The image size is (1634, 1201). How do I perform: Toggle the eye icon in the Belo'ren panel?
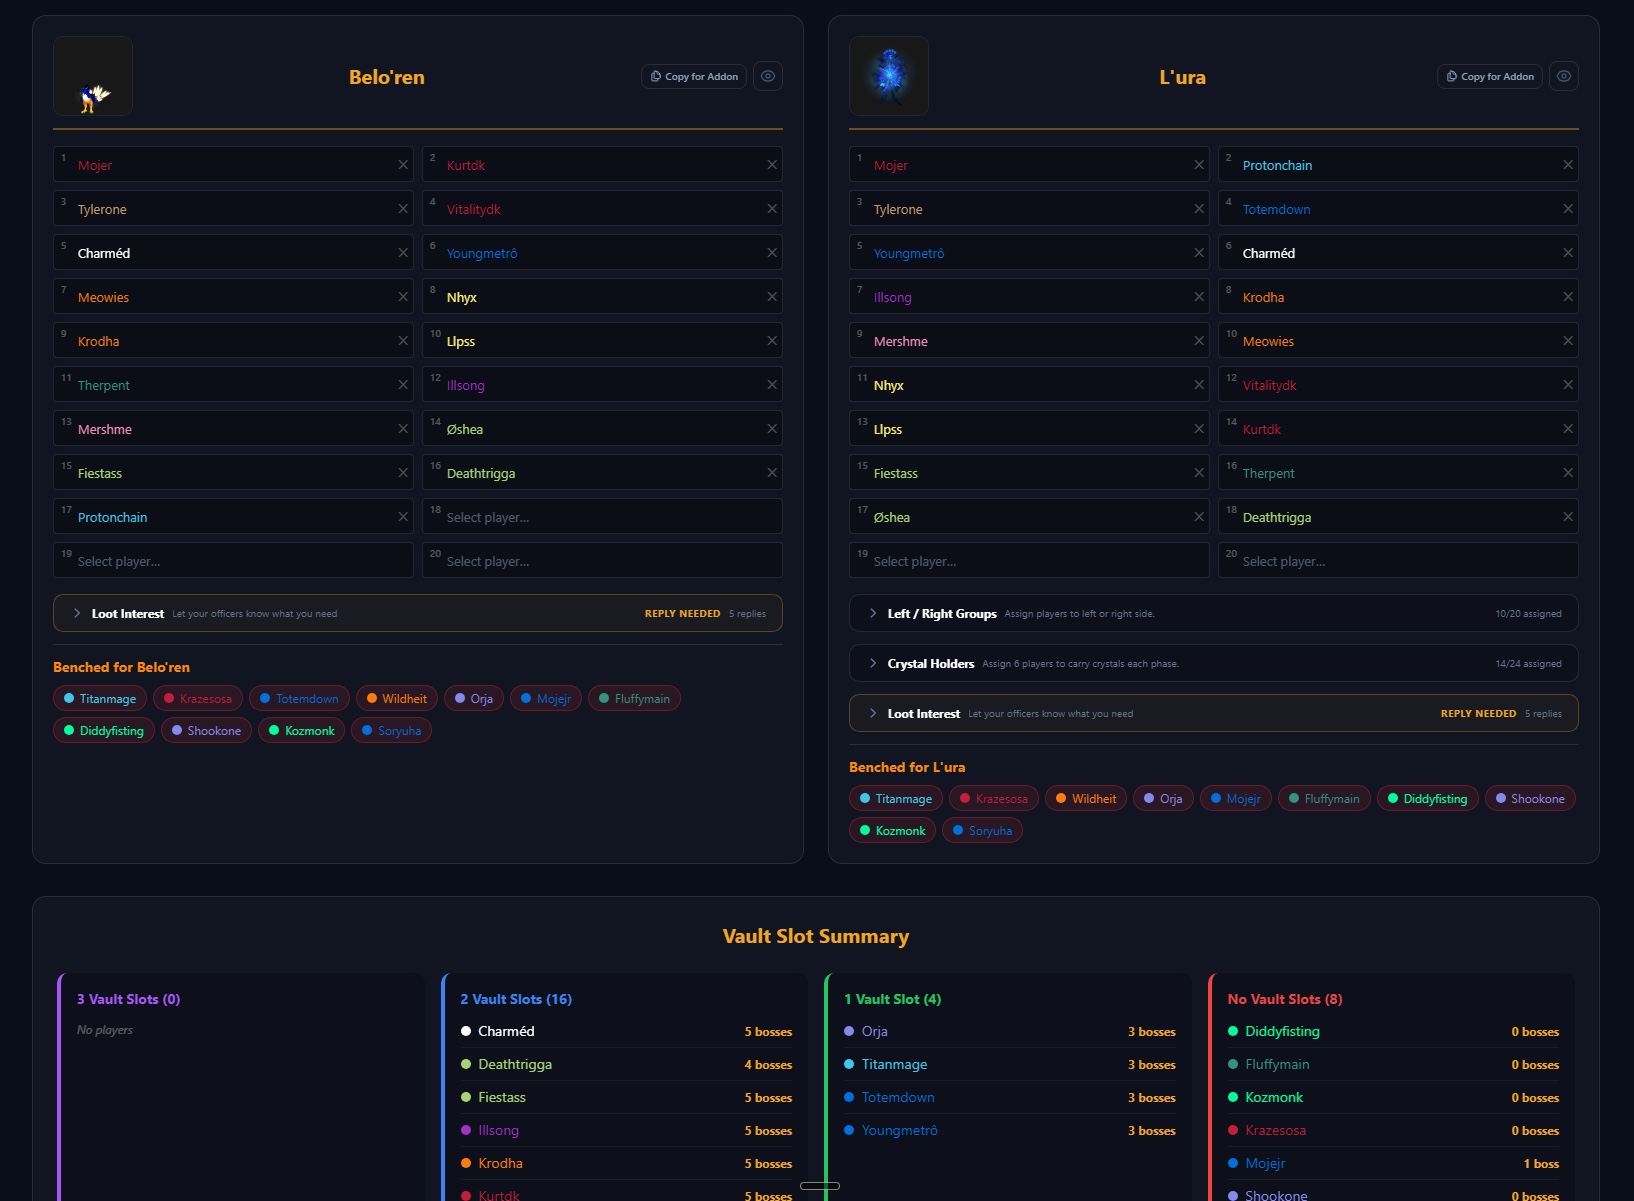pyautogui.click(x=768, y=76)
